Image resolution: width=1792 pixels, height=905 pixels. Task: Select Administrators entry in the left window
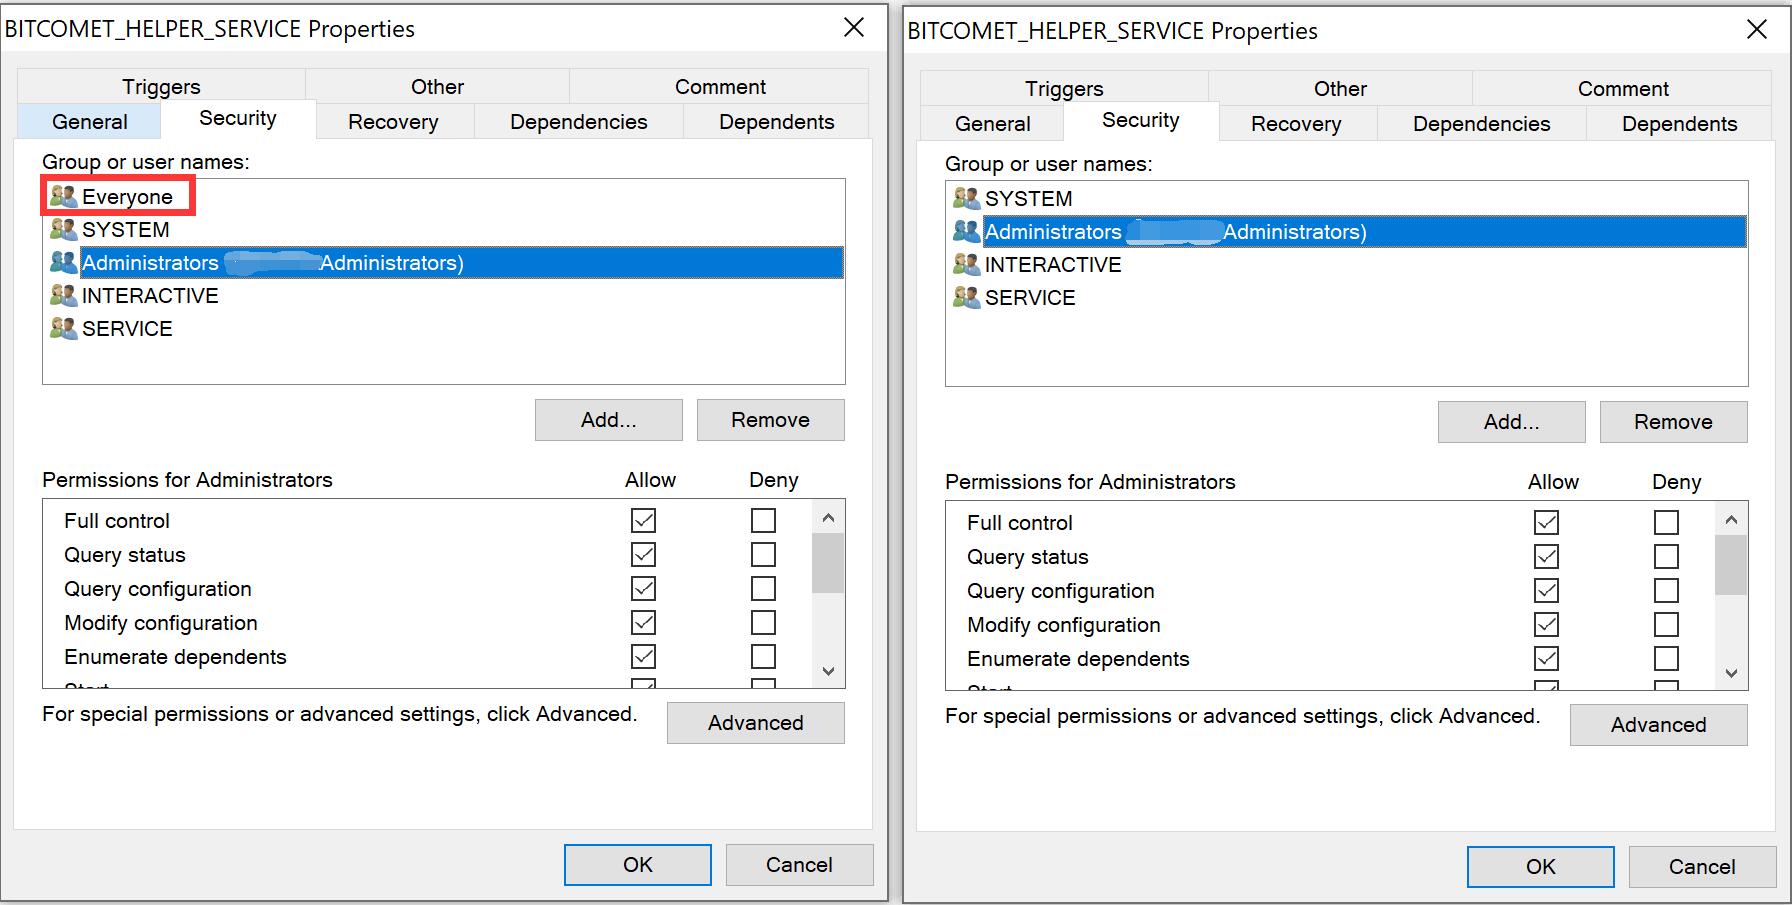[462, 263]
